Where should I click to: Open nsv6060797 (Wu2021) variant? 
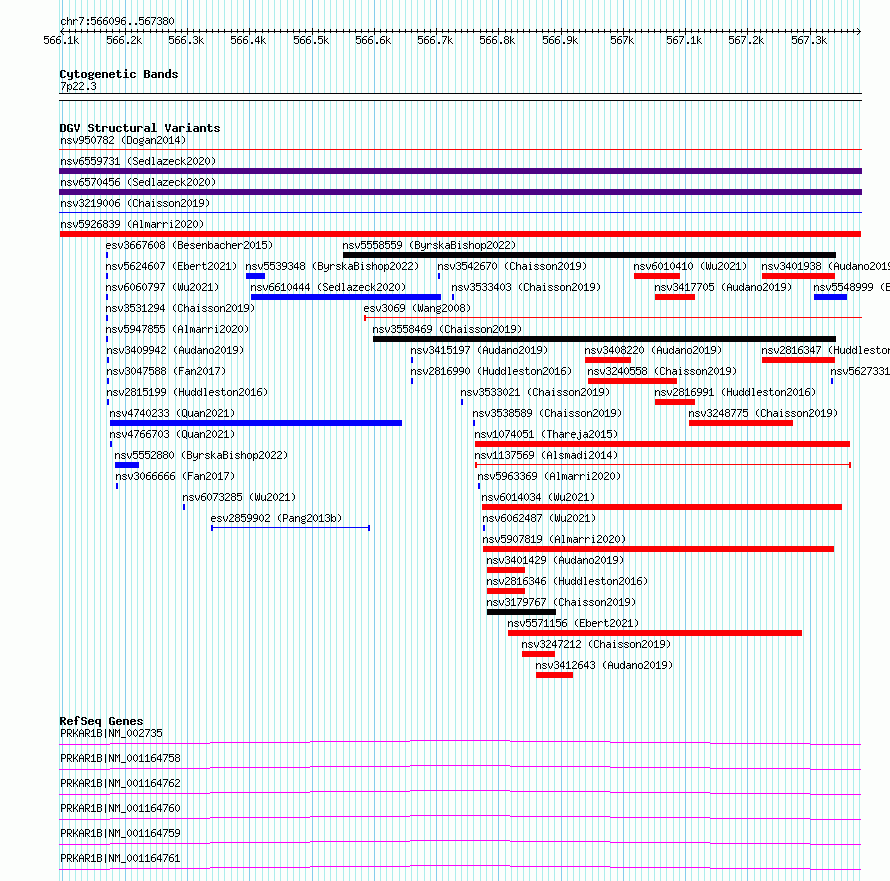click(x=162, y=287)
